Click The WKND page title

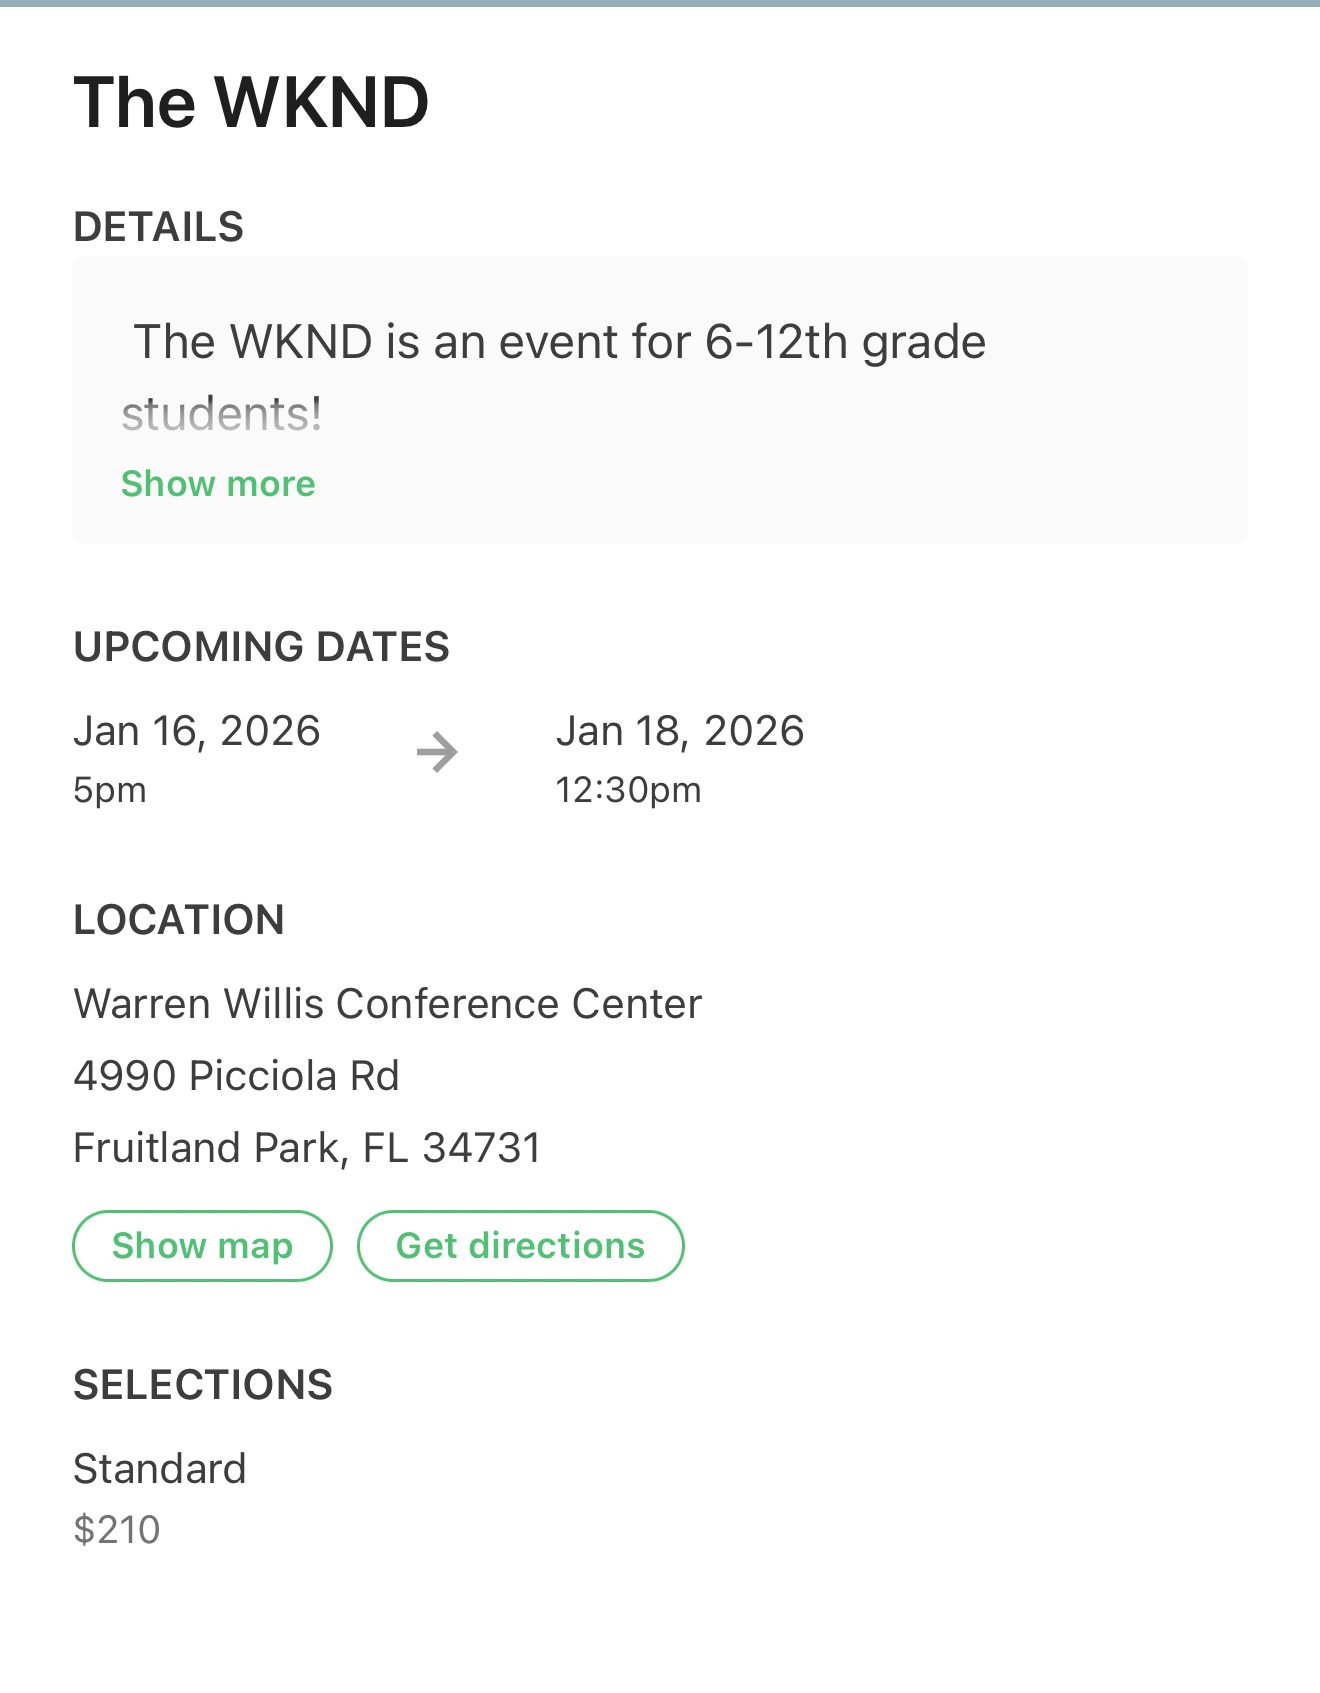[x=251, y=103]
